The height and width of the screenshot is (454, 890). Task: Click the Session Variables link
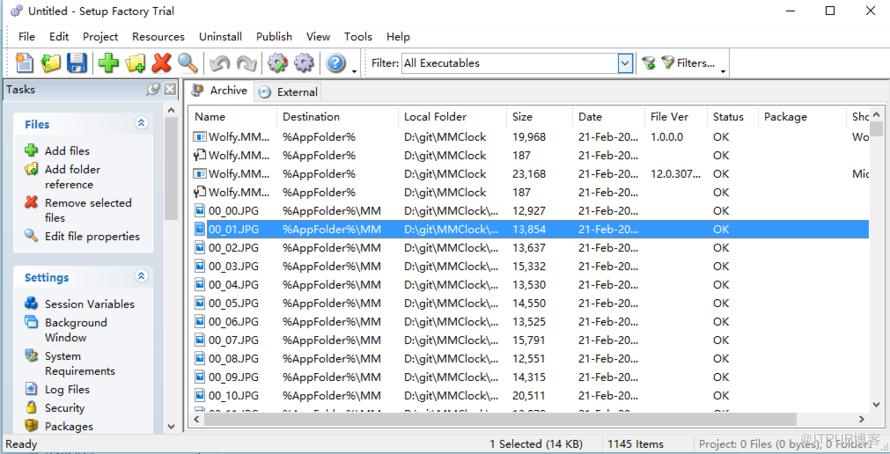(90, 304)
